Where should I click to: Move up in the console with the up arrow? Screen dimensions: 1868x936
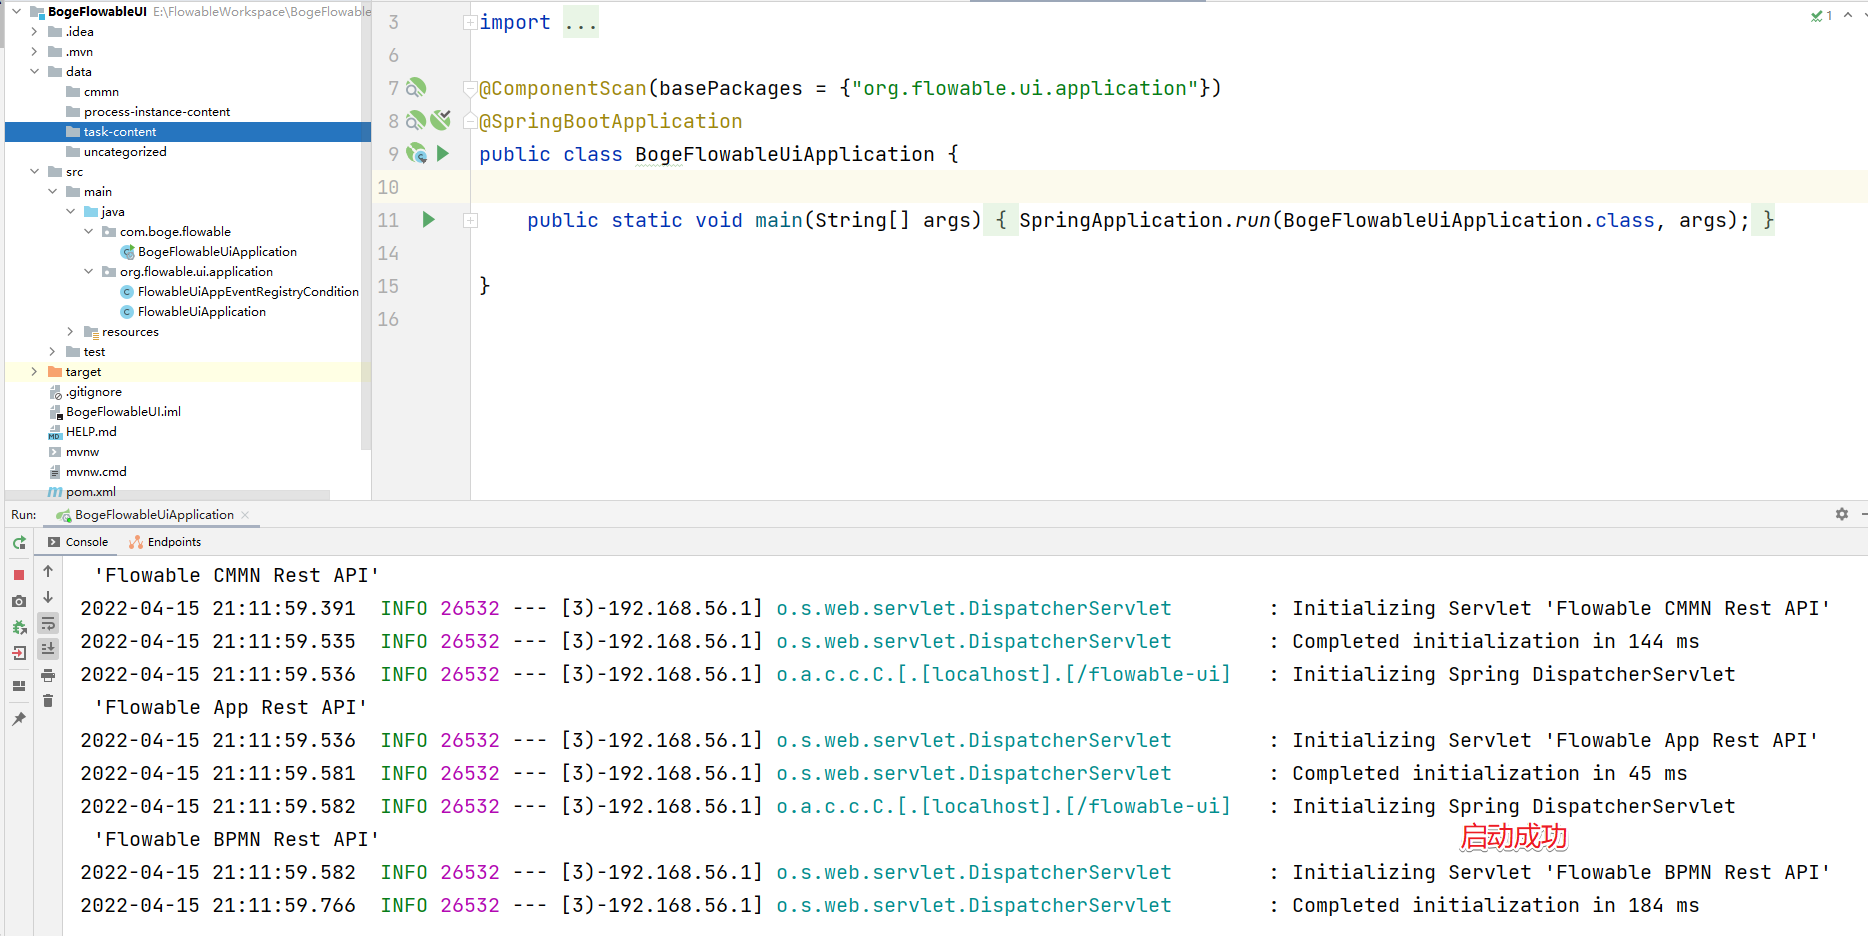(x=48, y=571)
